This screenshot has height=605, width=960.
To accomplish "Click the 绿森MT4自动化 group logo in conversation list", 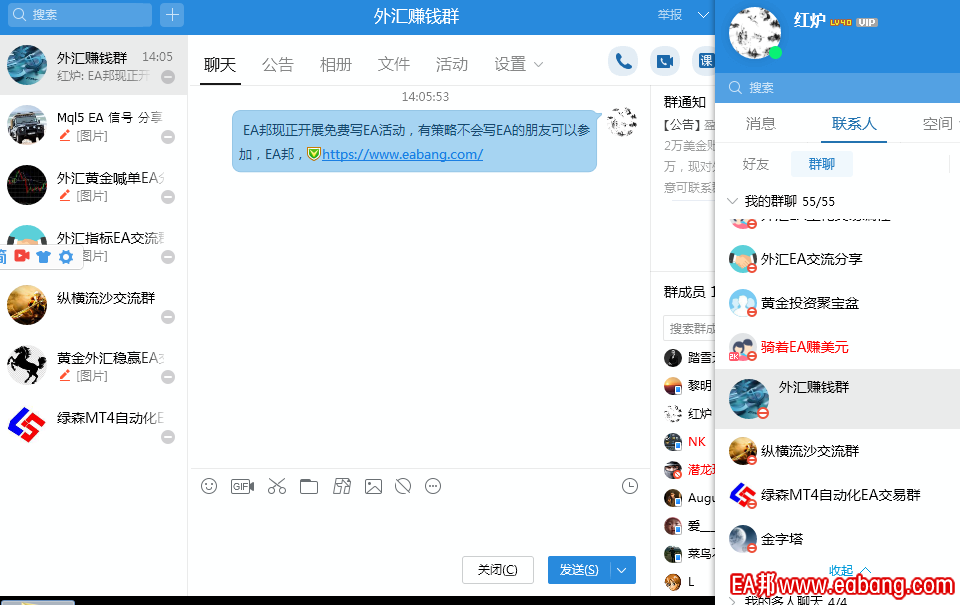I will click(x=27, y=425).
